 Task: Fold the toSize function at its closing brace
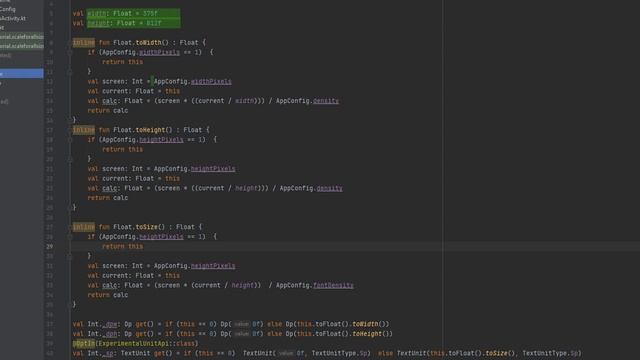pyautogui.click(x=70, y=305)
